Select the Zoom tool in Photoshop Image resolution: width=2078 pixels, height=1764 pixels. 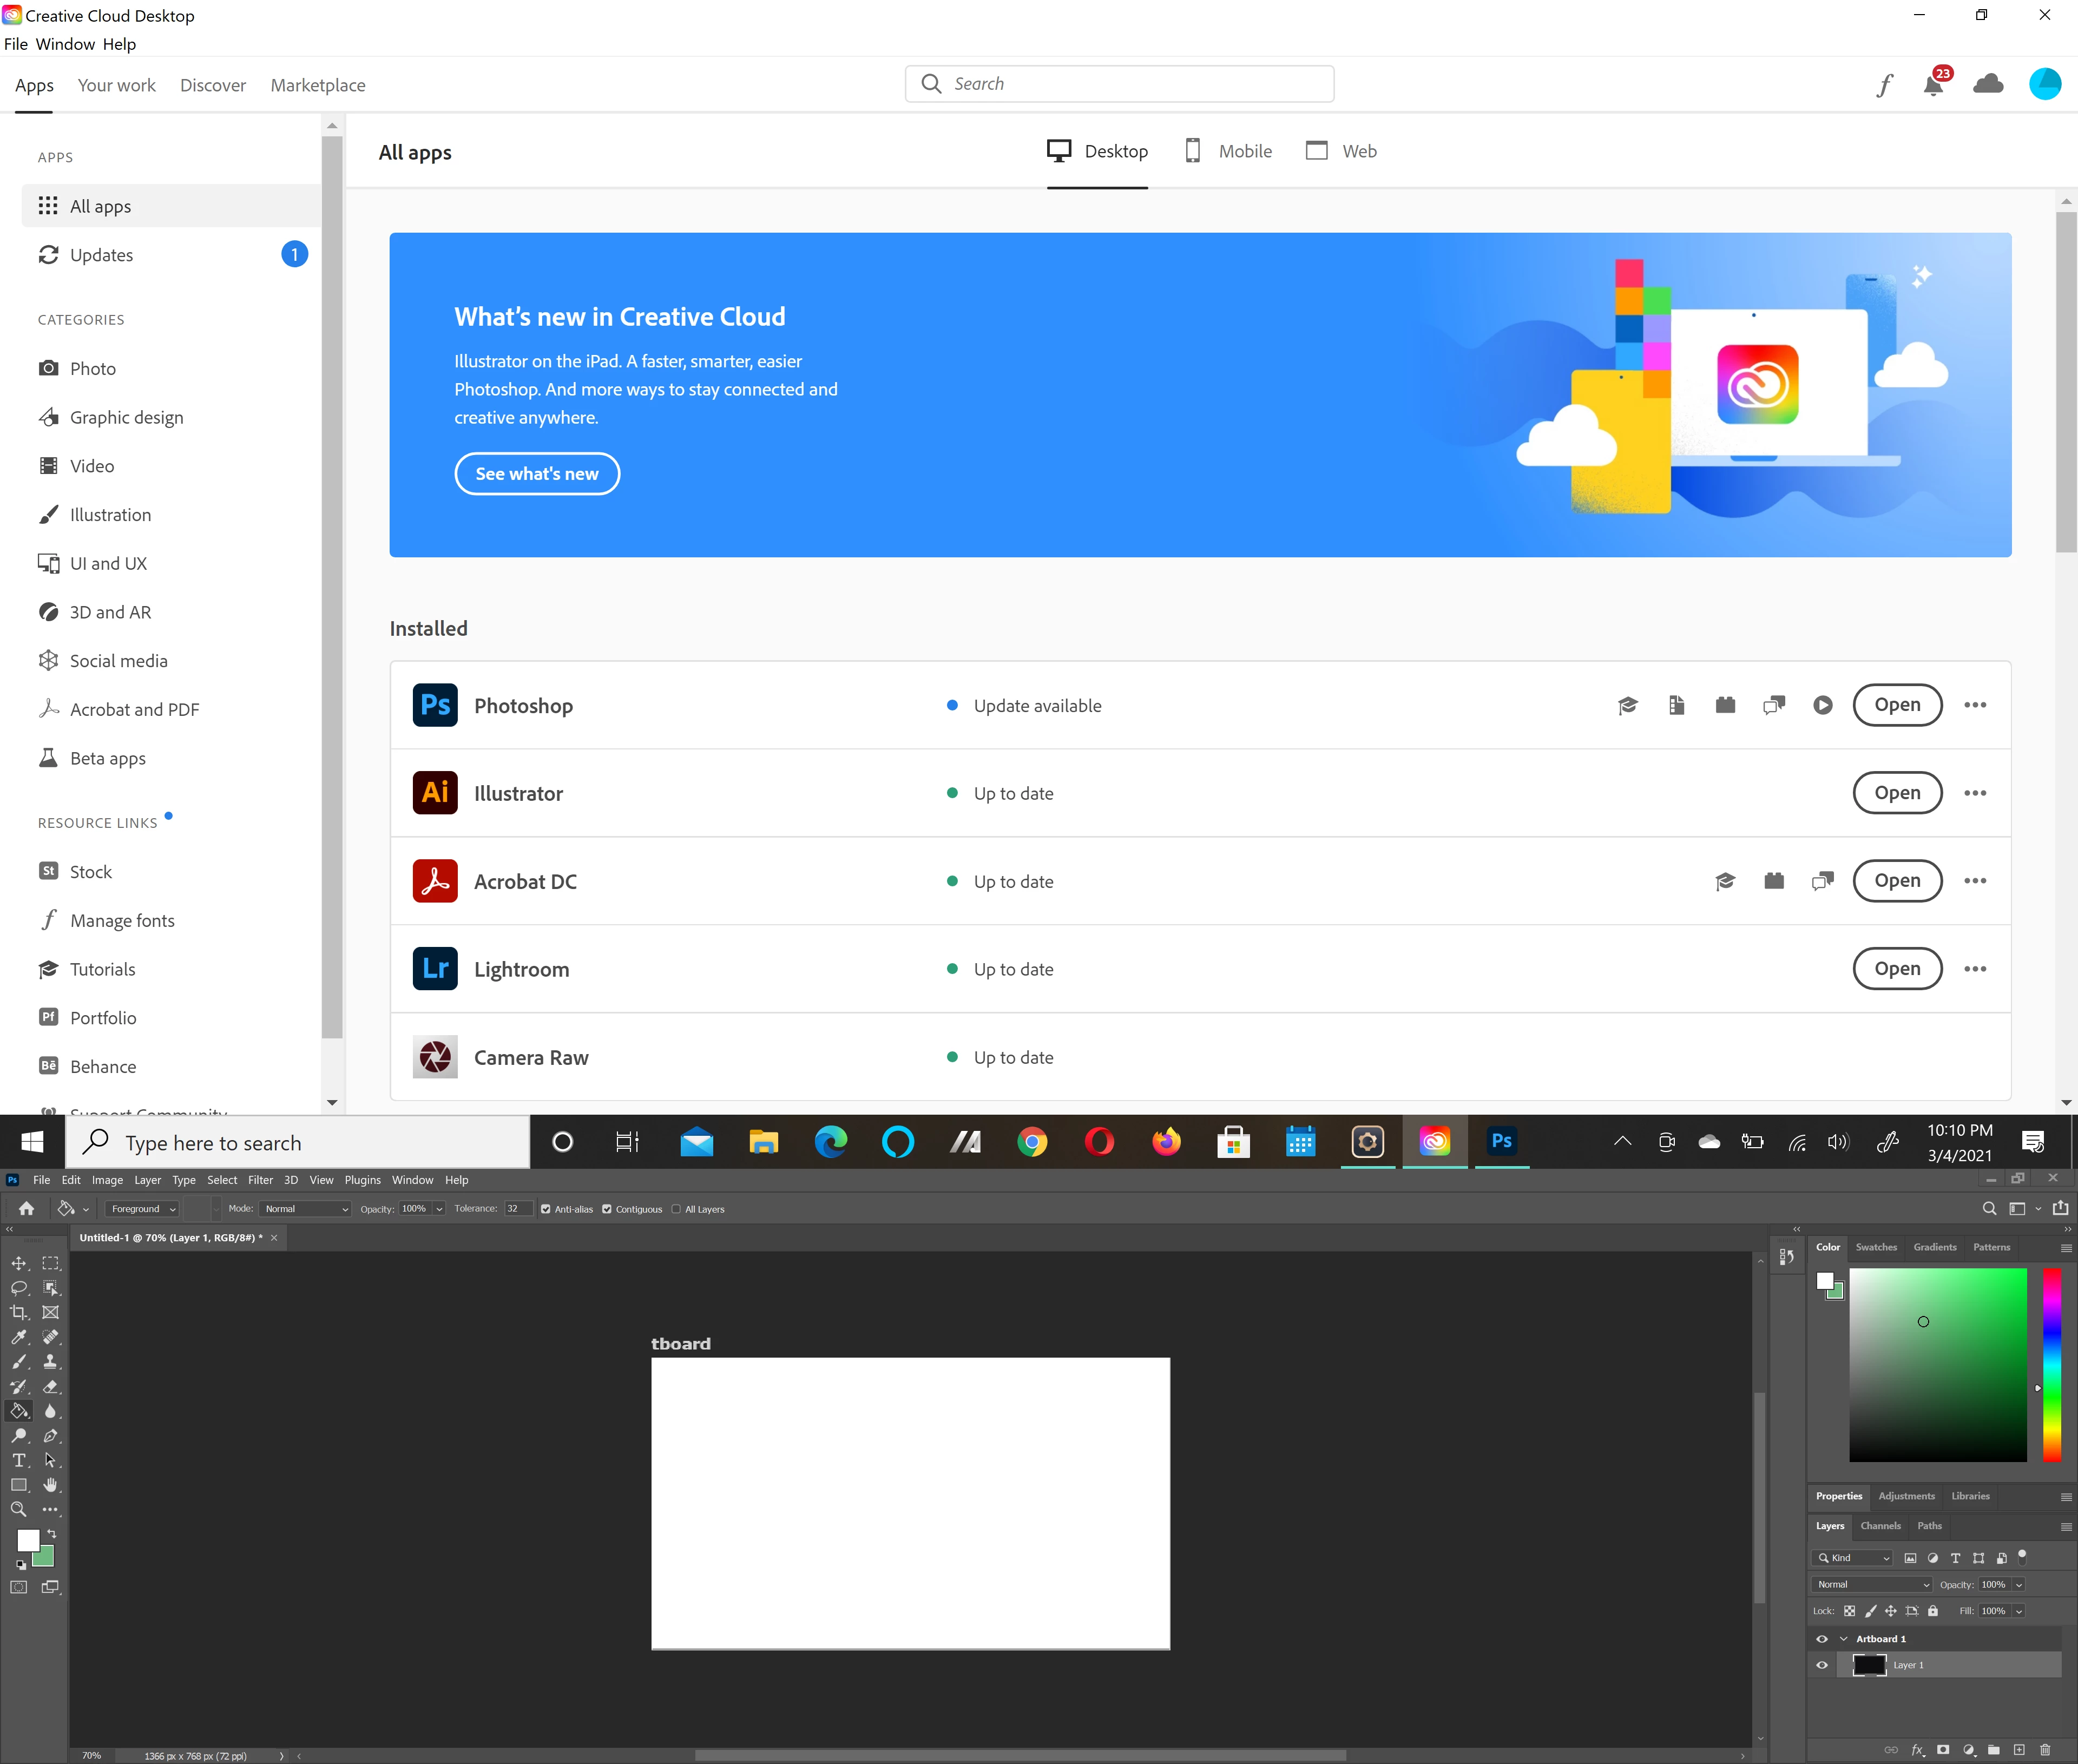pyautogui.click(x=19, y=1509)
